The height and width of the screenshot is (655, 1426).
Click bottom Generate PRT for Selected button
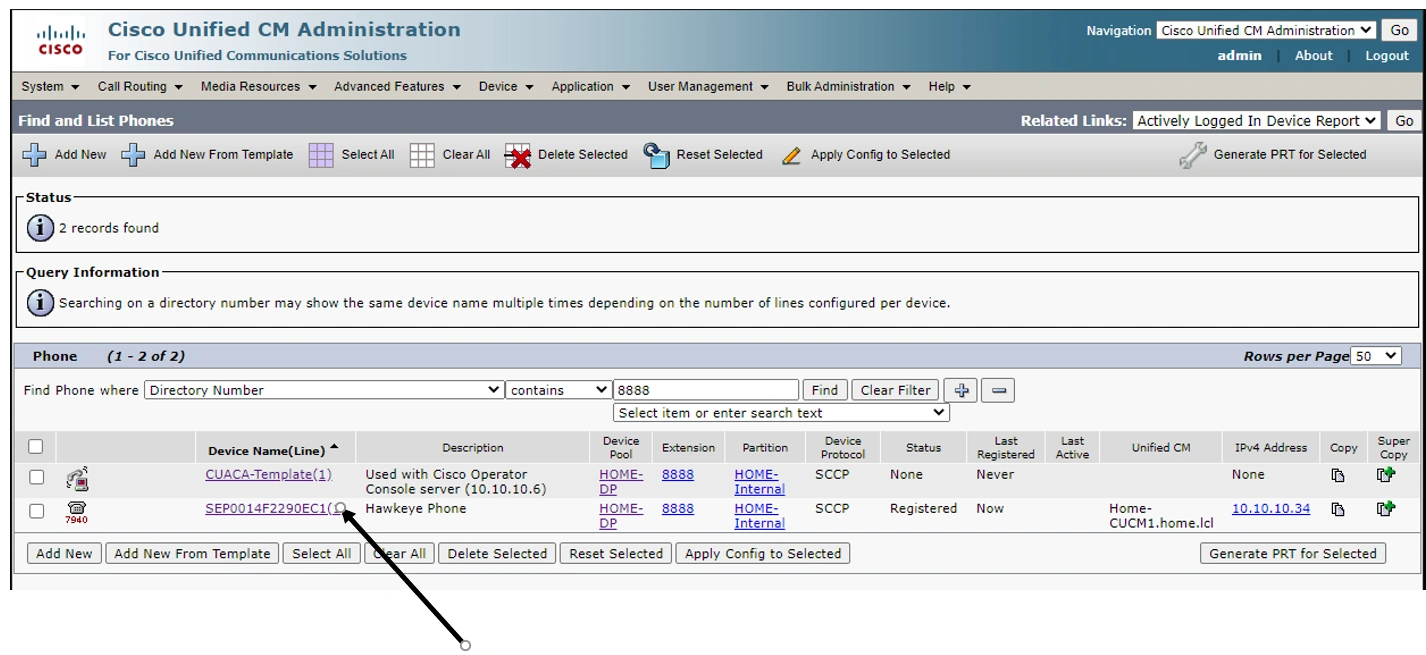[x=1293, y=554]
